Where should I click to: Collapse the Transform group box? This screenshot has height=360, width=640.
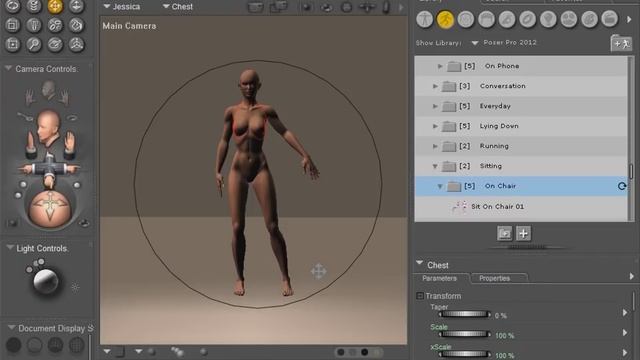420,296
